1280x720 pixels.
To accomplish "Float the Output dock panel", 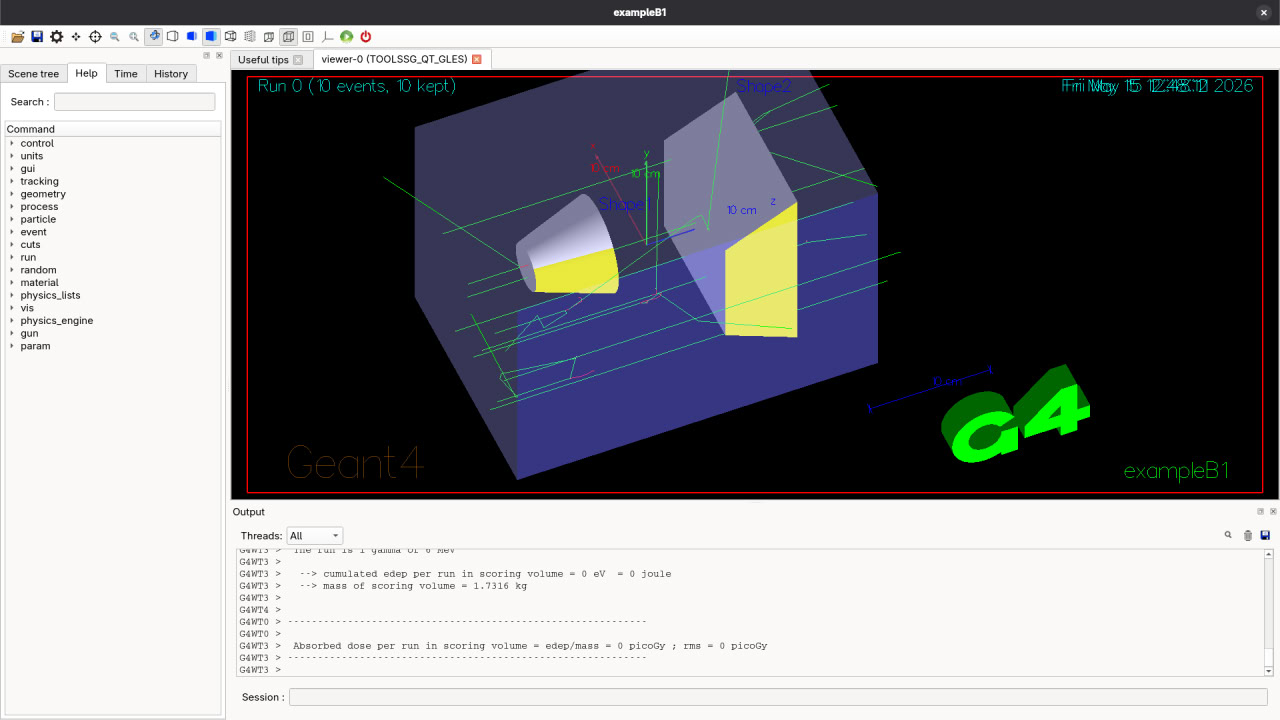I will [x=1261, y=511].
